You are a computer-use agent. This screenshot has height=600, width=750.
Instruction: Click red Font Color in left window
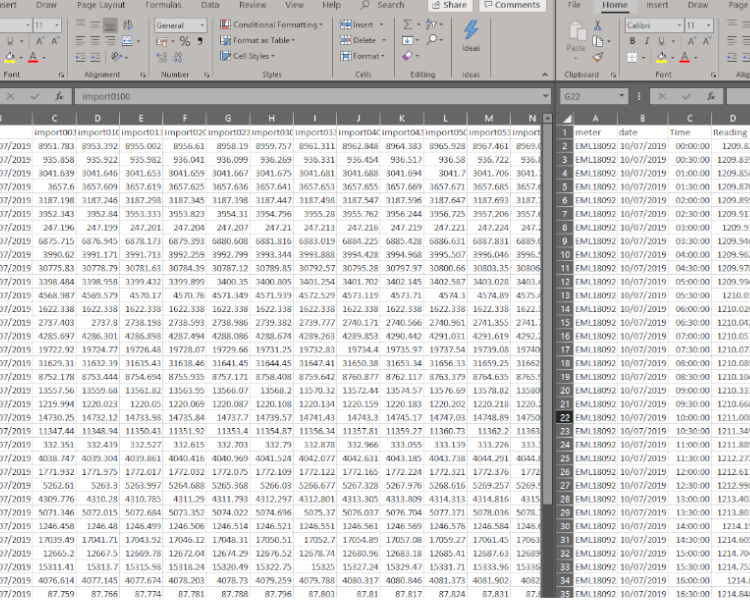33,57
